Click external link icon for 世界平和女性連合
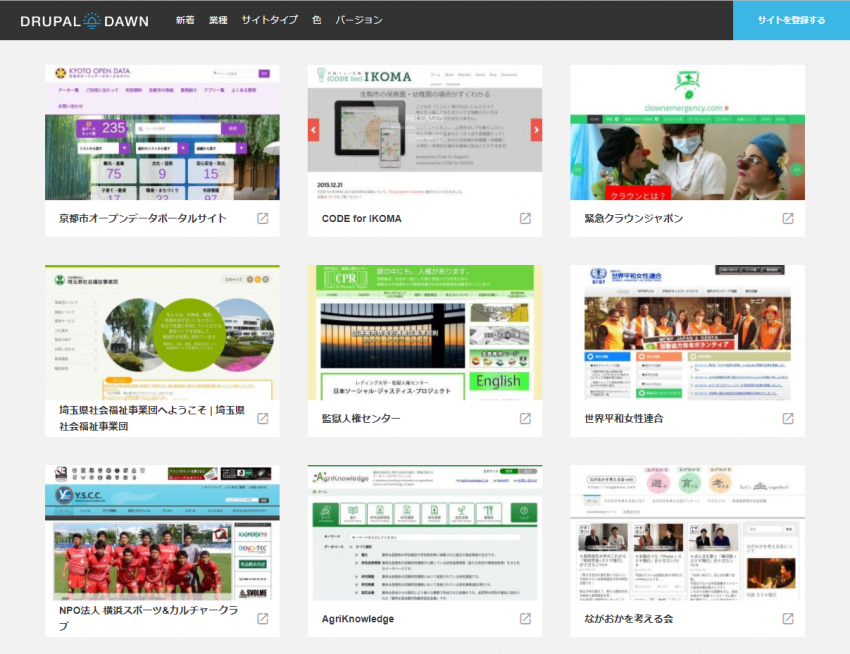The image size is (850, 654). 788,419
